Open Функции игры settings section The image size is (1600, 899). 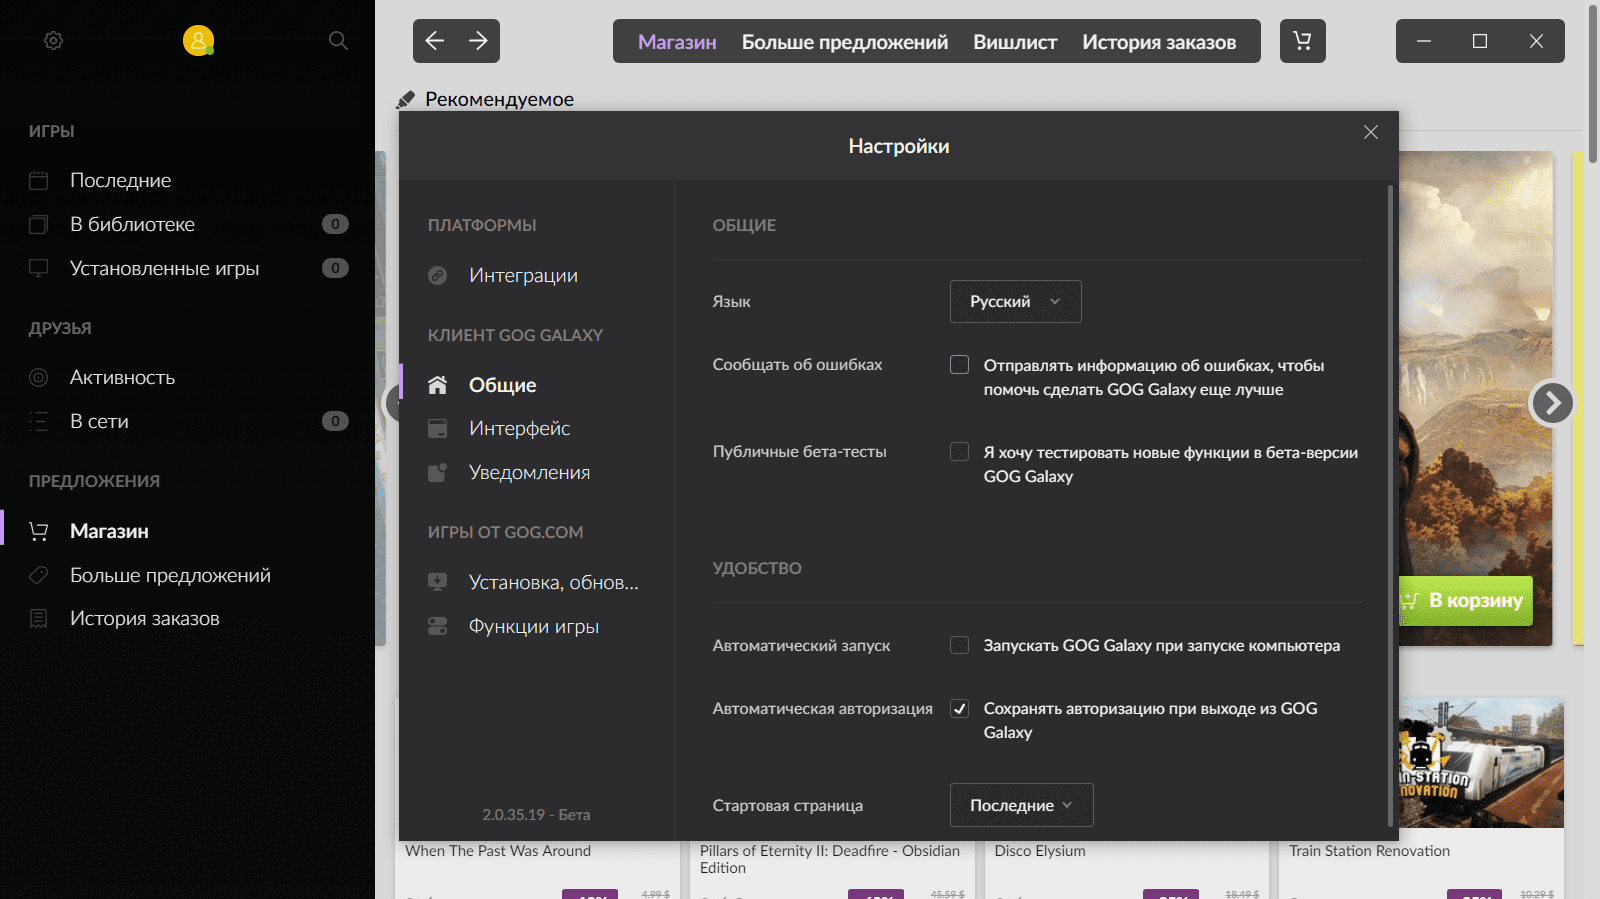tap(534, 626)
